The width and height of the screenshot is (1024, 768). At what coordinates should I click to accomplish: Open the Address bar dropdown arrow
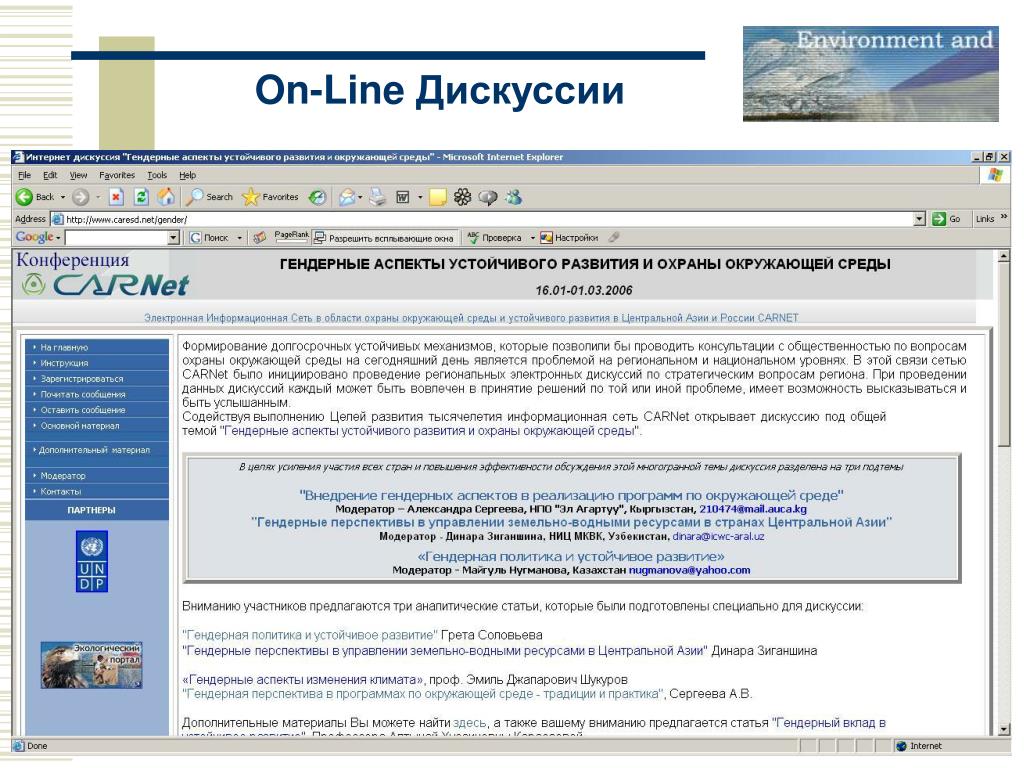(x=920, y=219)
